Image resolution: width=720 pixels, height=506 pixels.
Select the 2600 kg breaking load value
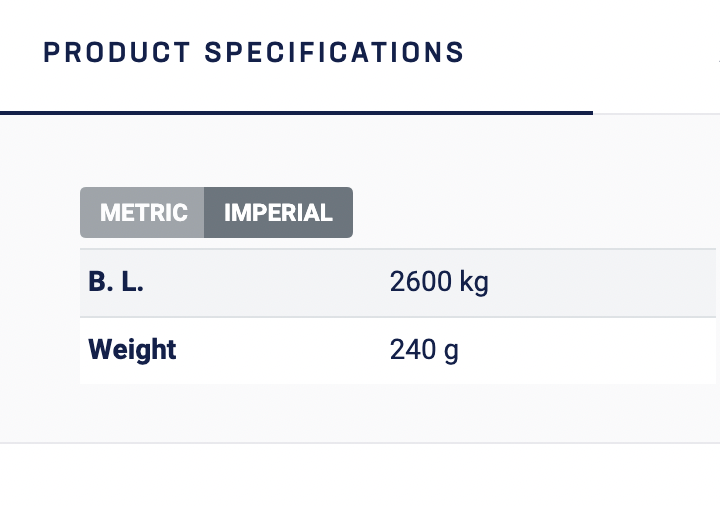(x=438, y=283)
